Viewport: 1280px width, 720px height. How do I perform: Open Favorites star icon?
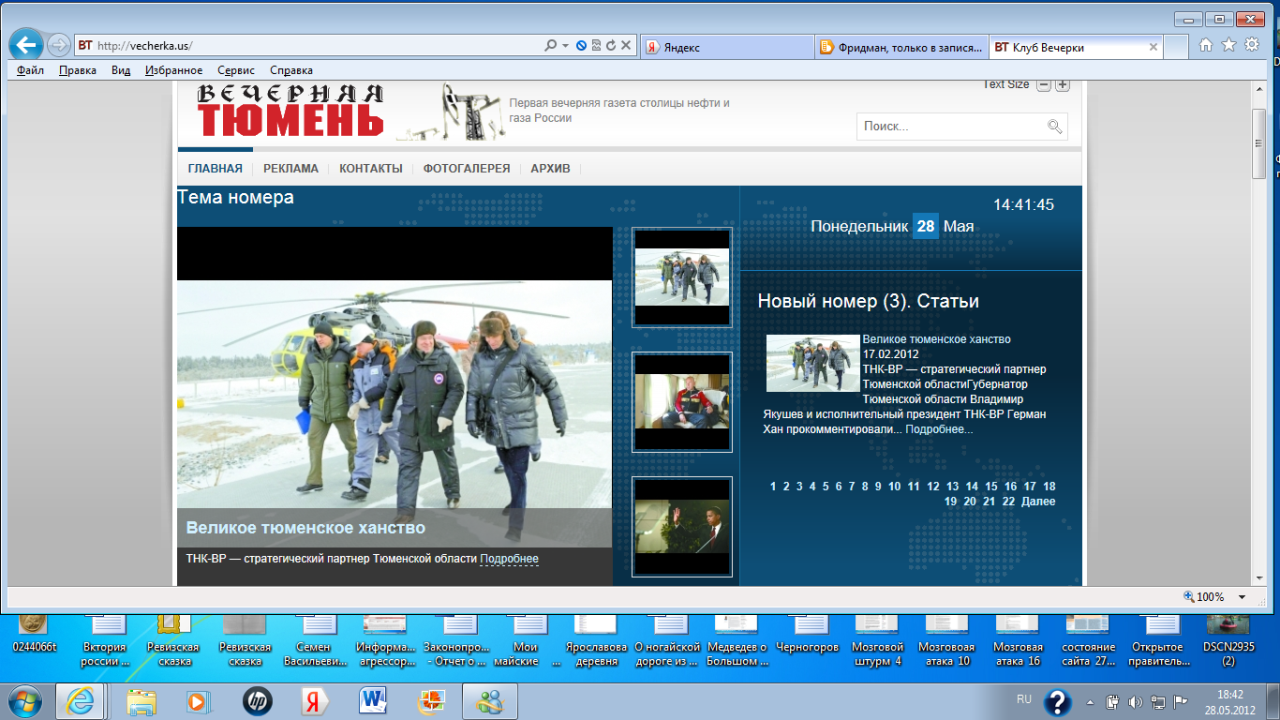tap(1228, 45)
